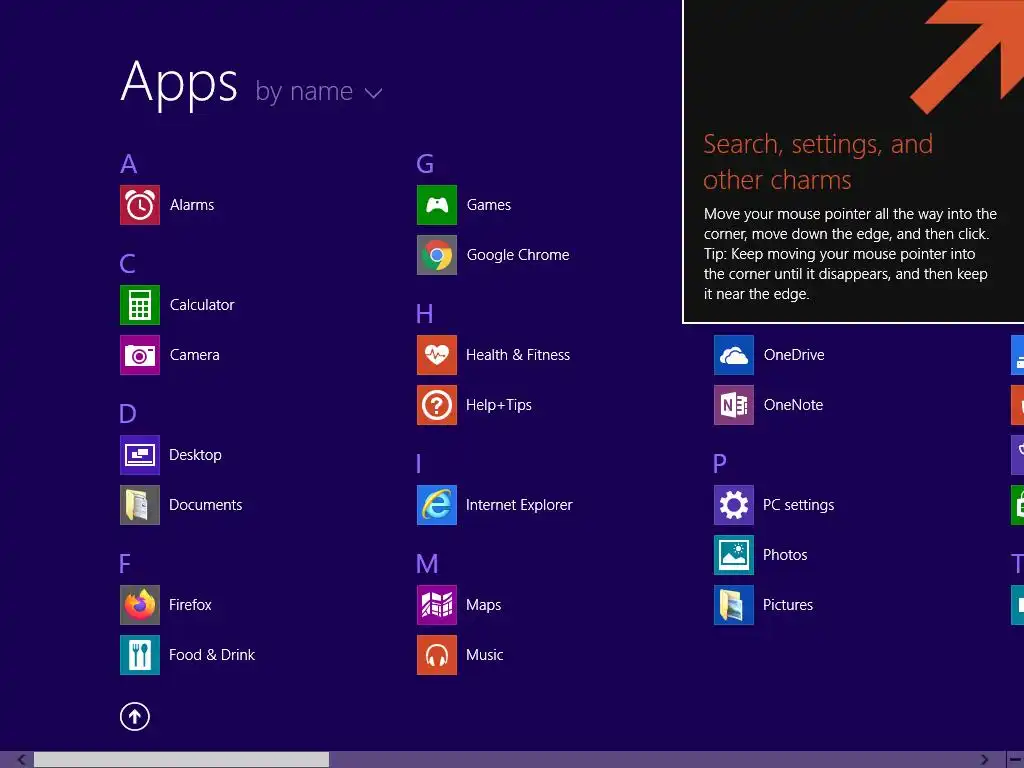Click the 'Documents' text label
1024x768 pixels.
[206, 505]
